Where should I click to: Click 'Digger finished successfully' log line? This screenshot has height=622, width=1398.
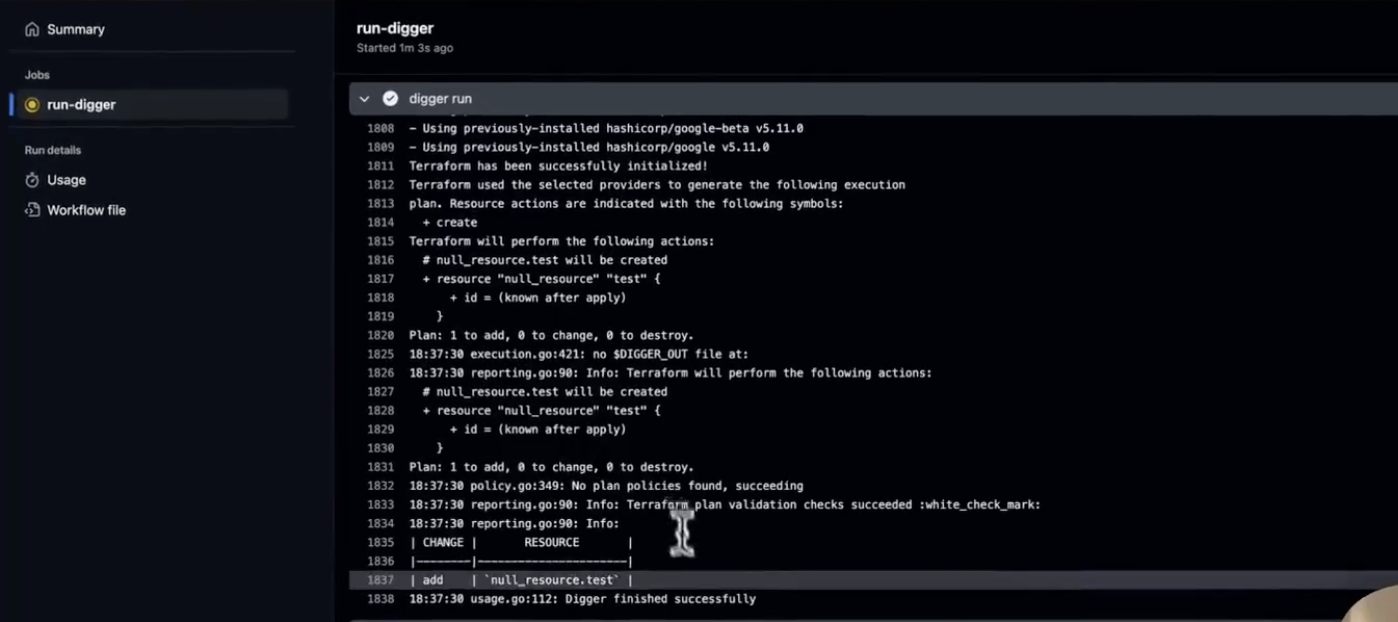pyautogui.click(x=582, y=599)
